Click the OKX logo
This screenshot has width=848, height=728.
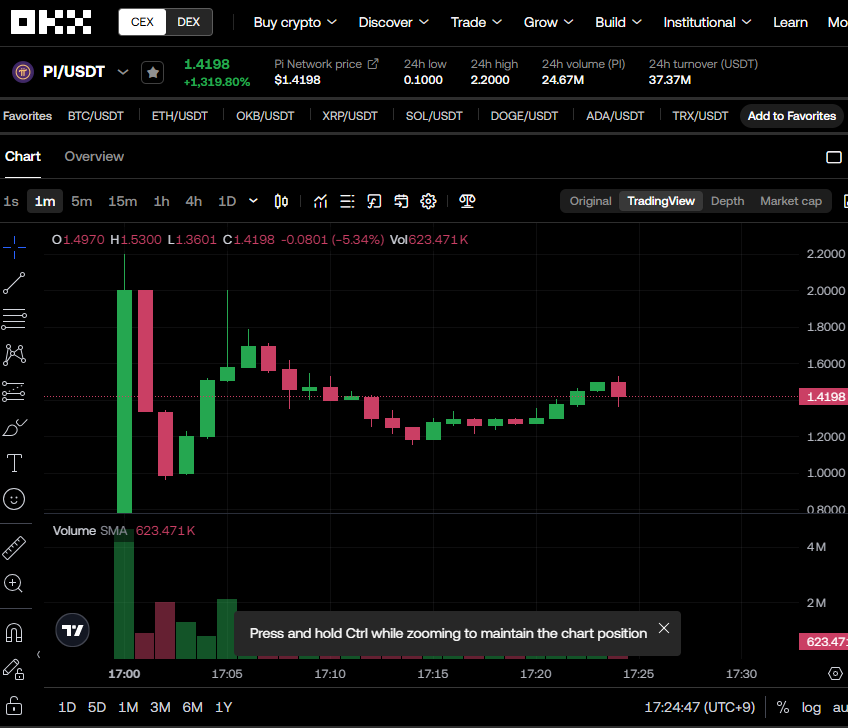coord(51,22)
